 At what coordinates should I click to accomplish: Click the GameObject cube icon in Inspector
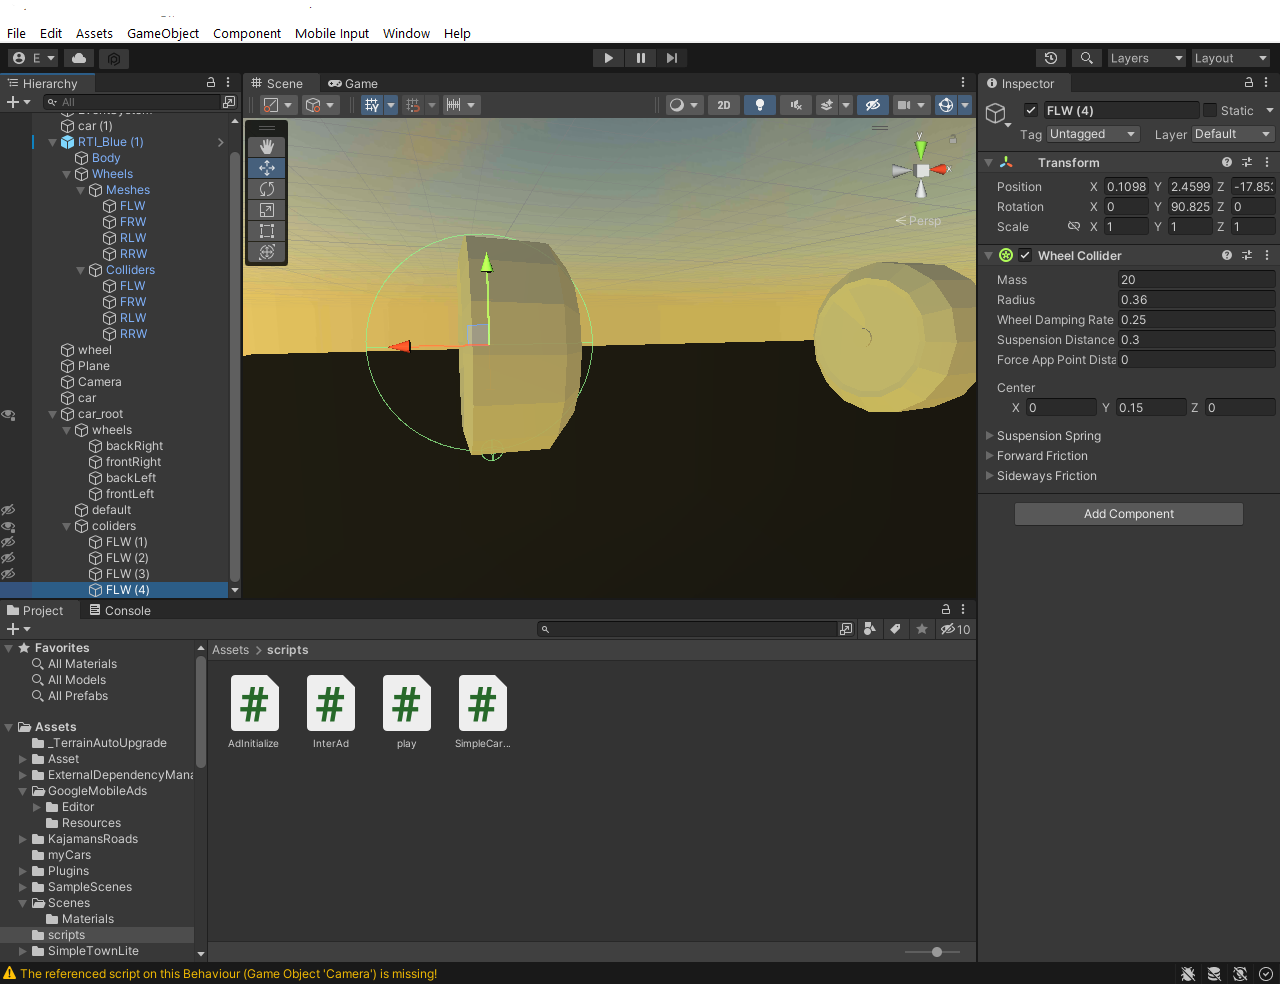[995, 113]
